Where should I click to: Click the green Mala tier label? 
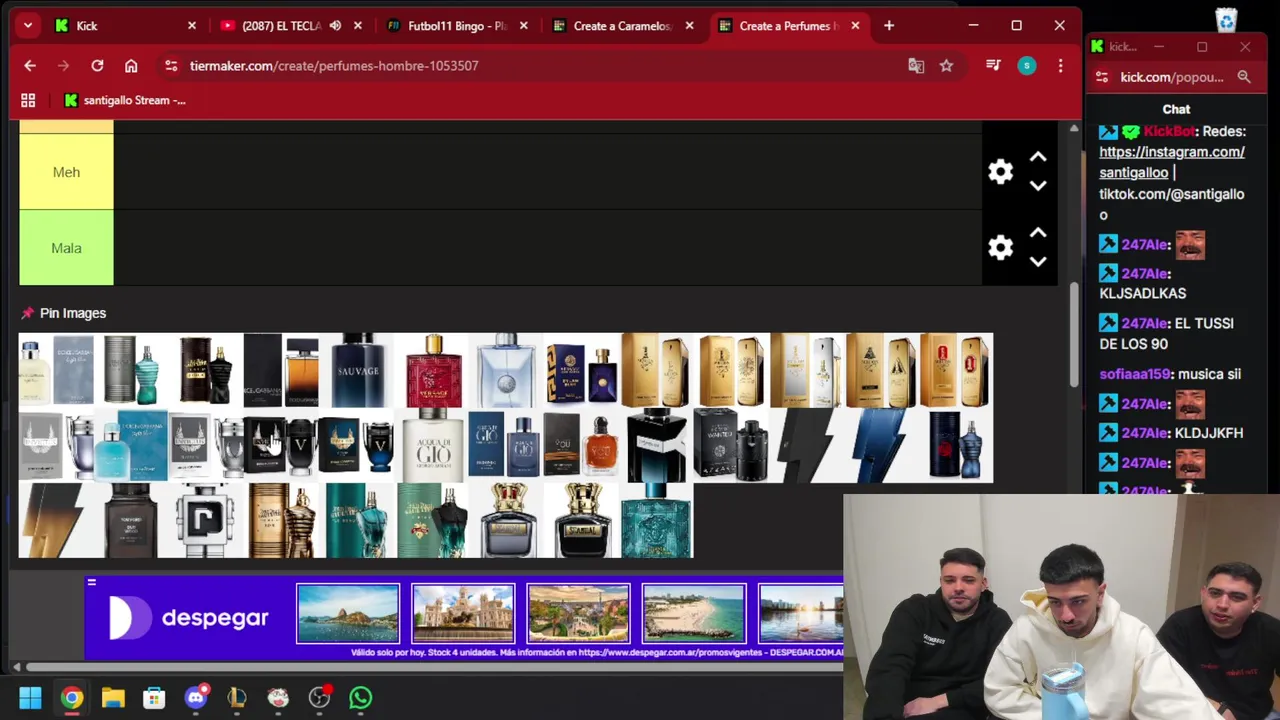click(x=66, y=248)
